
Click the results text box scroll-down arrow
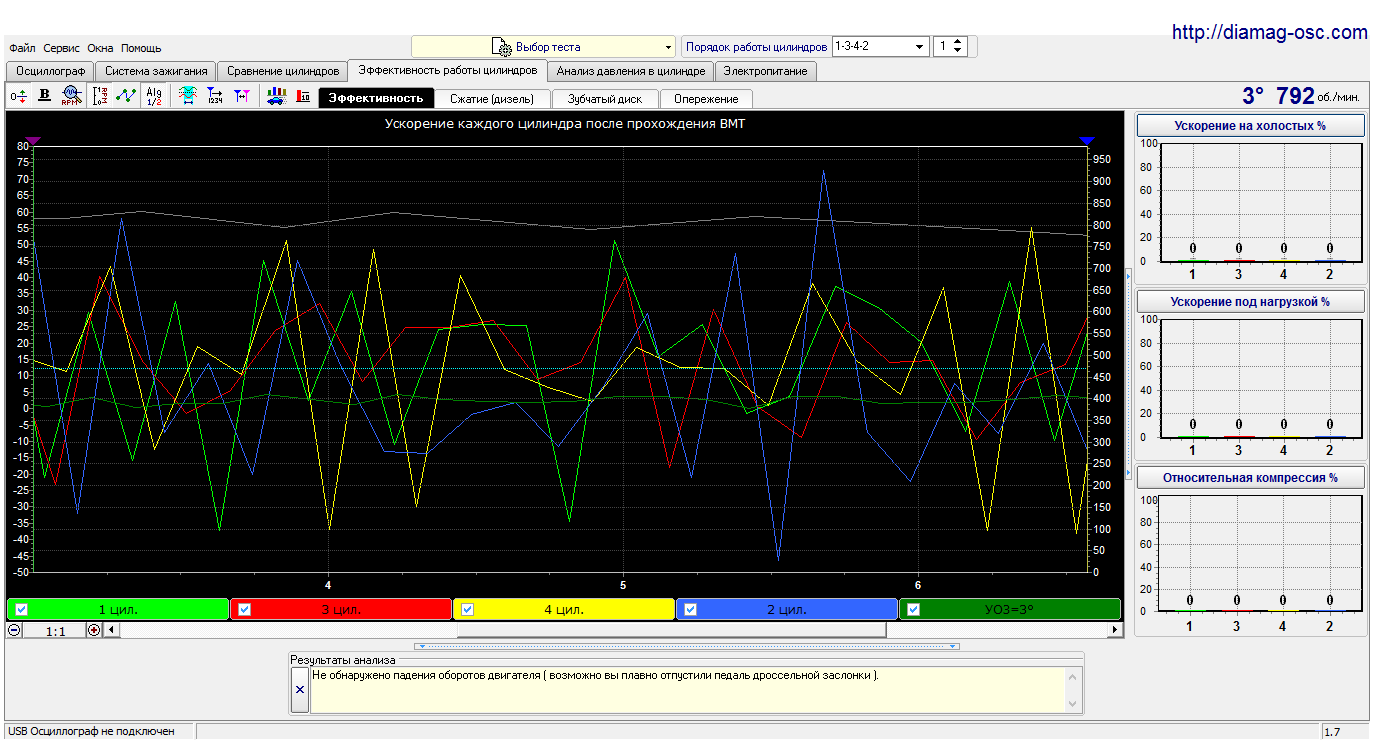pos(1074,704)
